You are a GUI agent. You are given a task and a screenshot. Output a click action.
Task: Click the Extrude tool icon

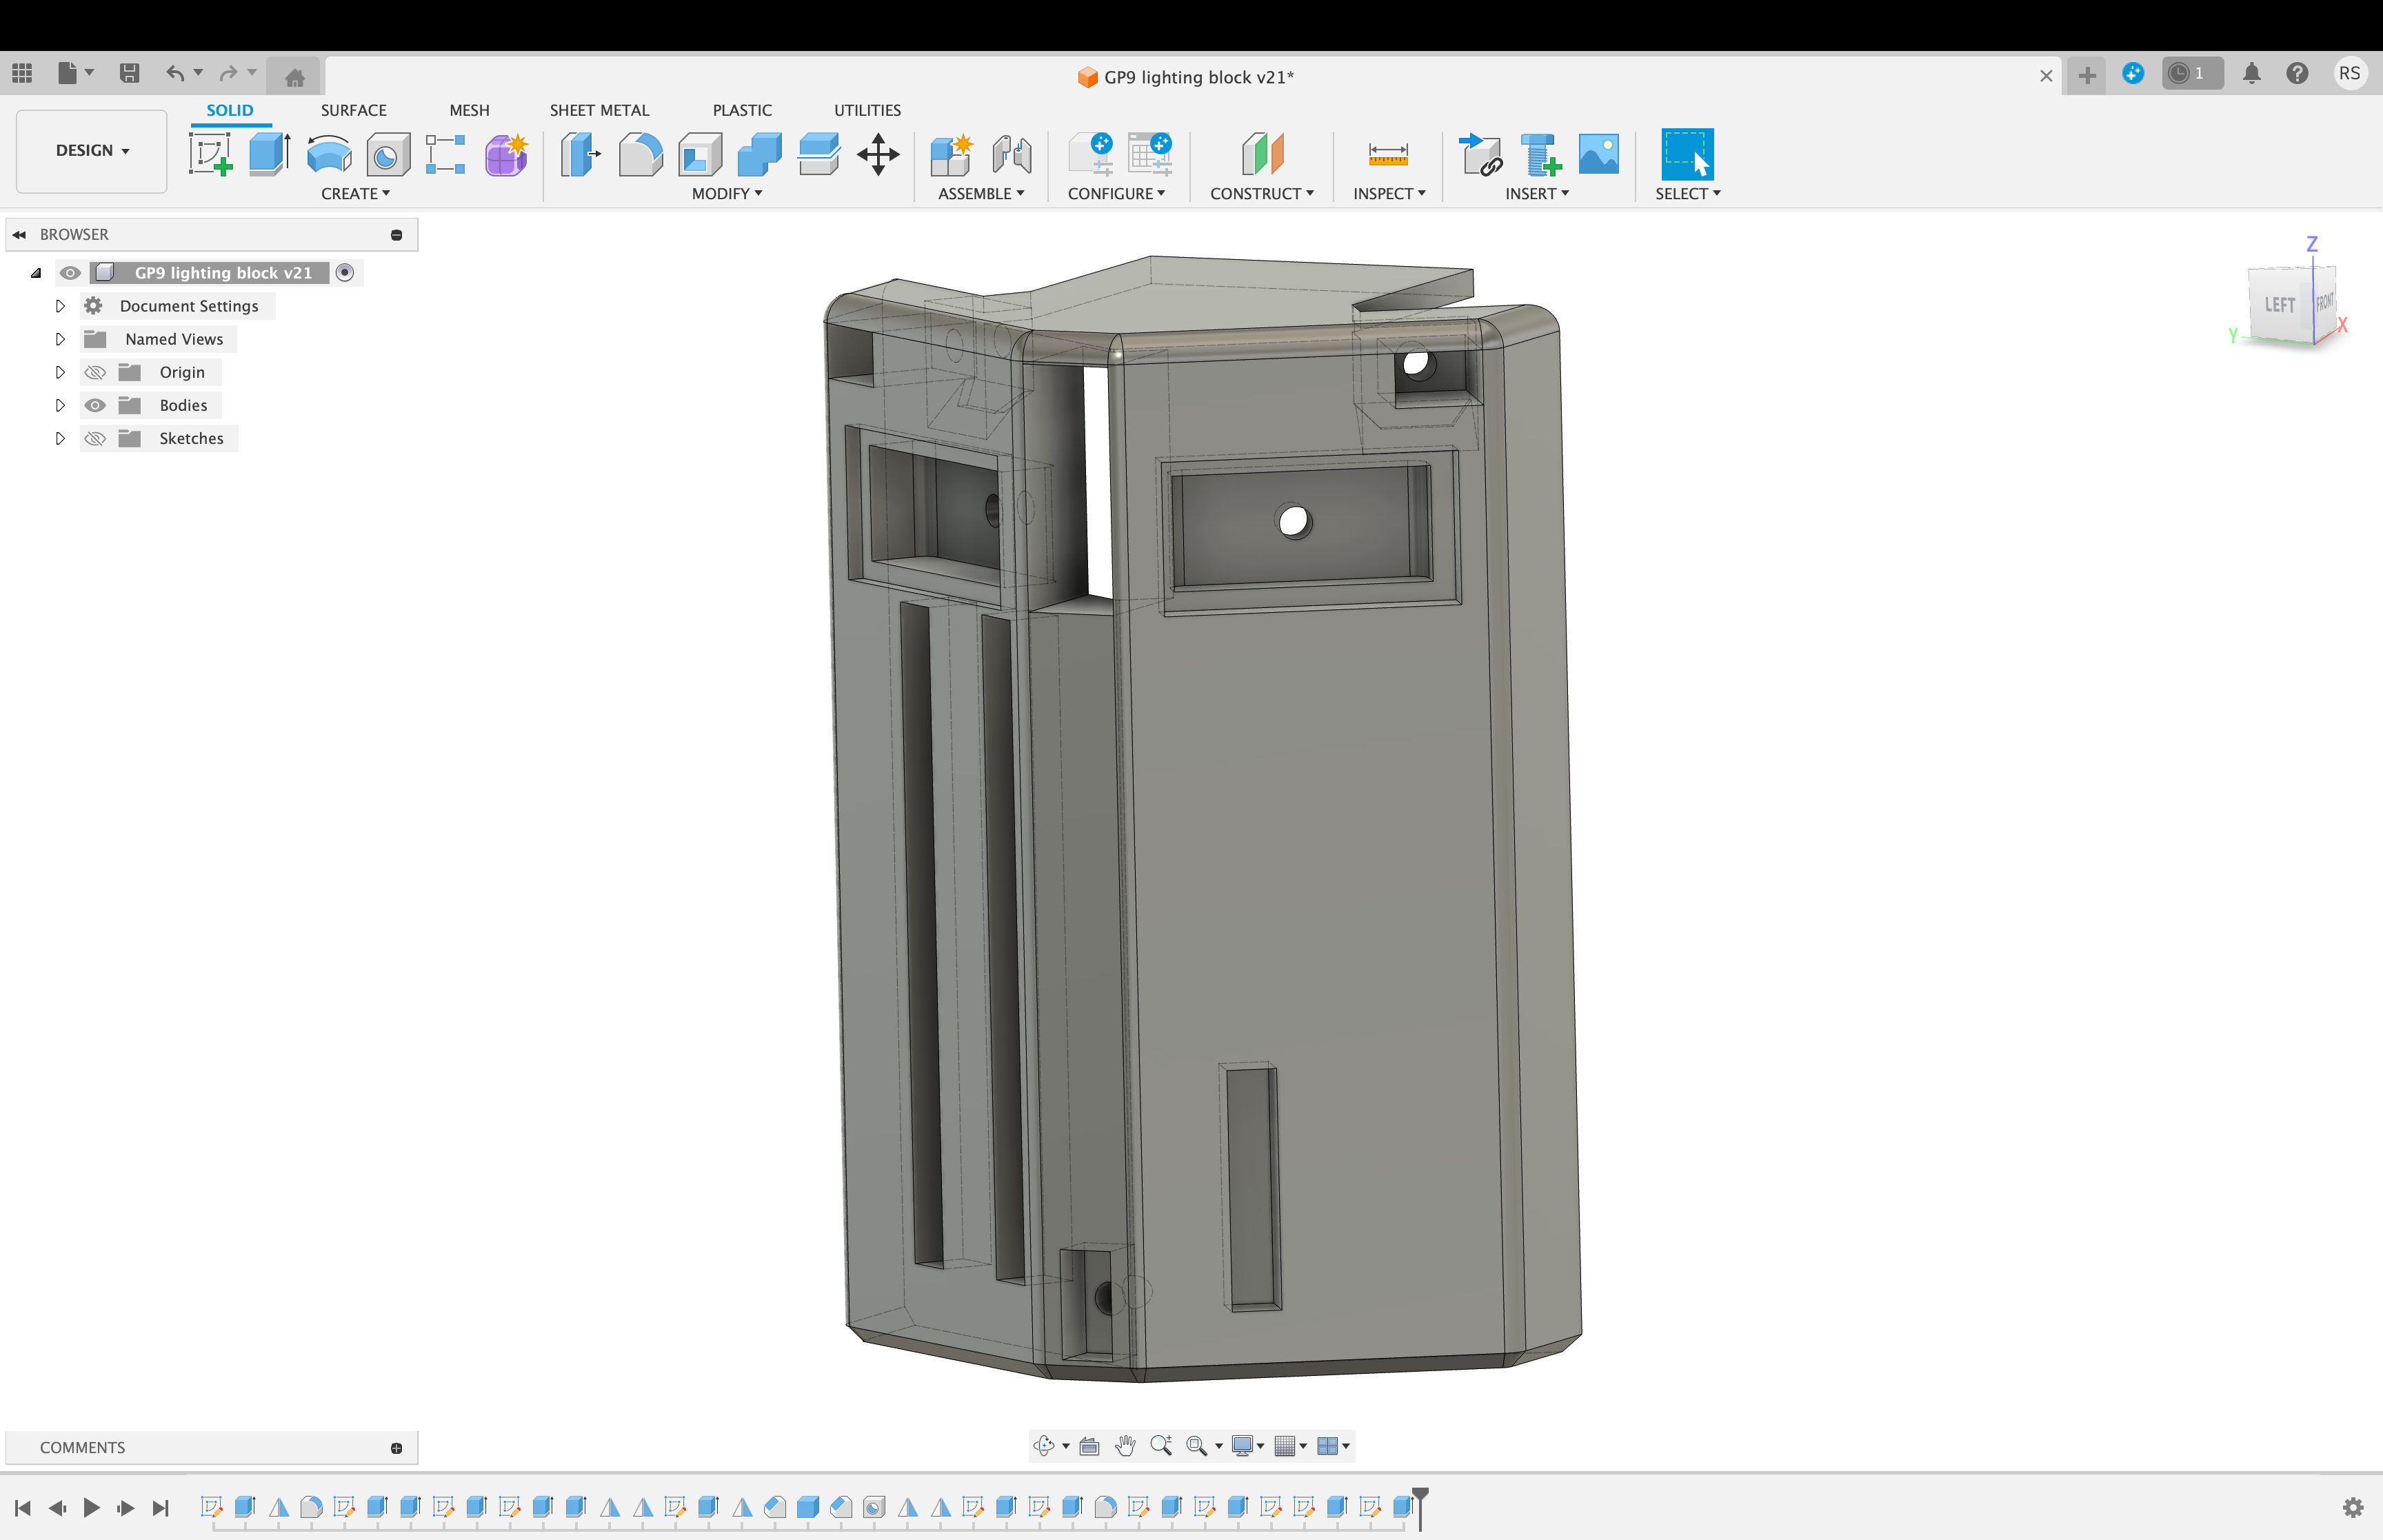pos(268,155)
